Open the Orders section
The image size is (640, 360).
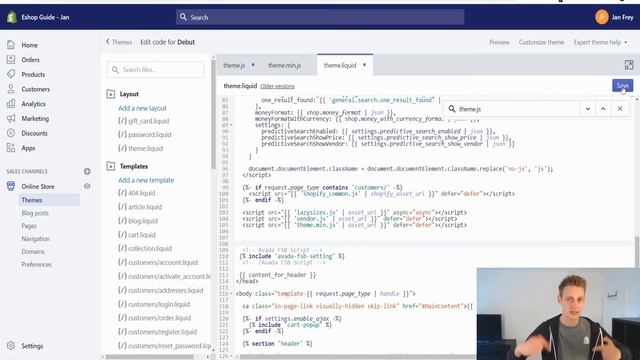click(30, 60)
